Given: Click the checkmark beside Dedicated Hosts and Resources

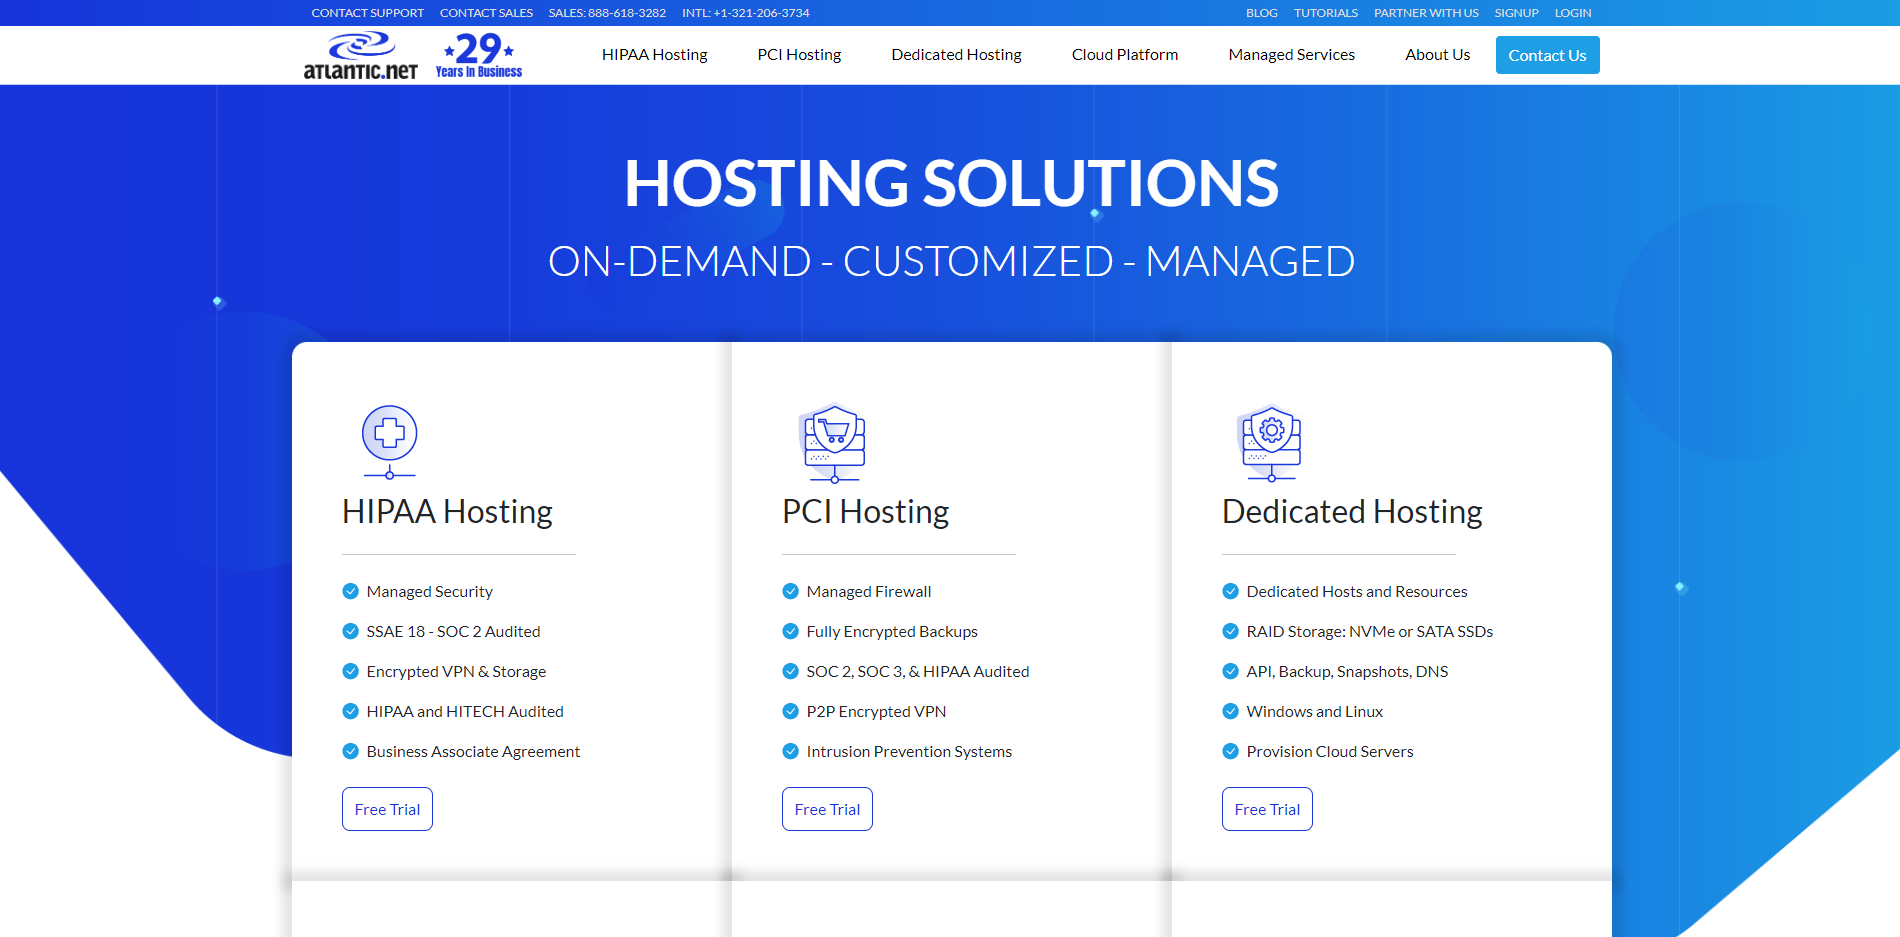Looking at the screenshot, I should [1231, 591].
